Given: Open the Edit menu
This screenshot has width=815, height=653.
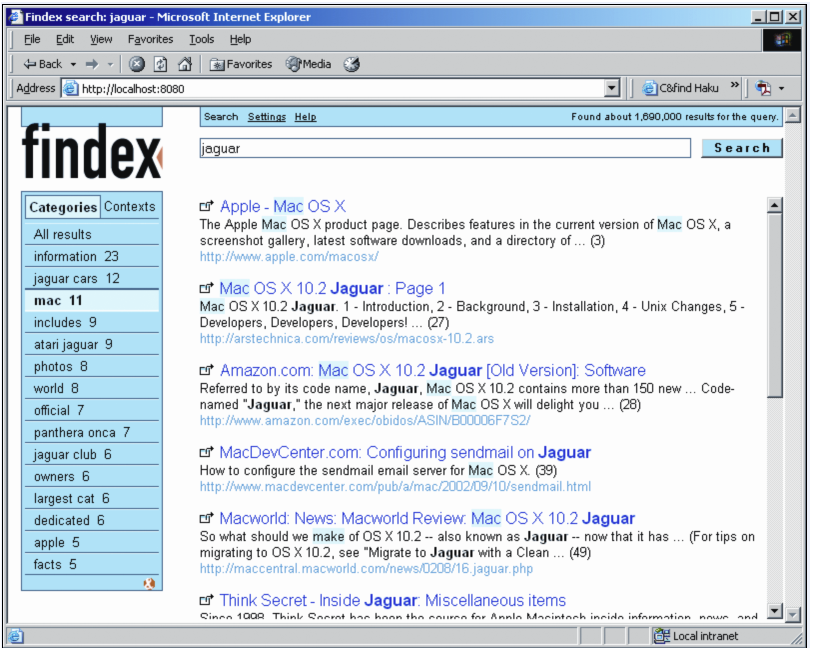Looking at the screenshot, I should [x=65, y=40].
